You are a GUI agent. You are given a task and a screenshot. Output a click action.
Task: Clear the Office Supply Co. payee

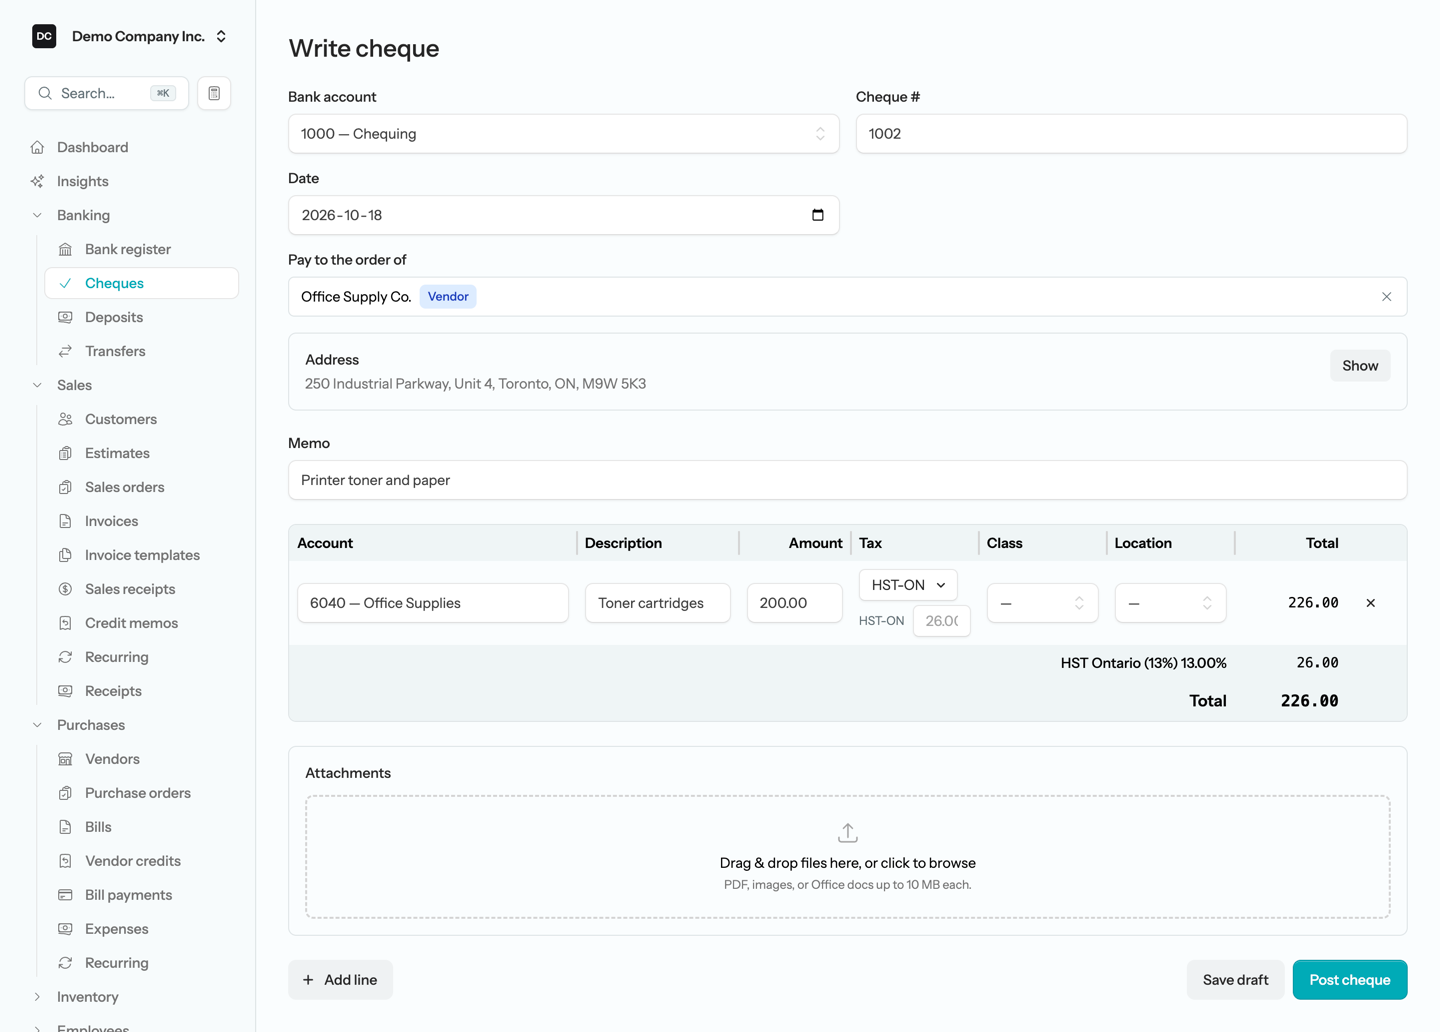click(1386, 297)
